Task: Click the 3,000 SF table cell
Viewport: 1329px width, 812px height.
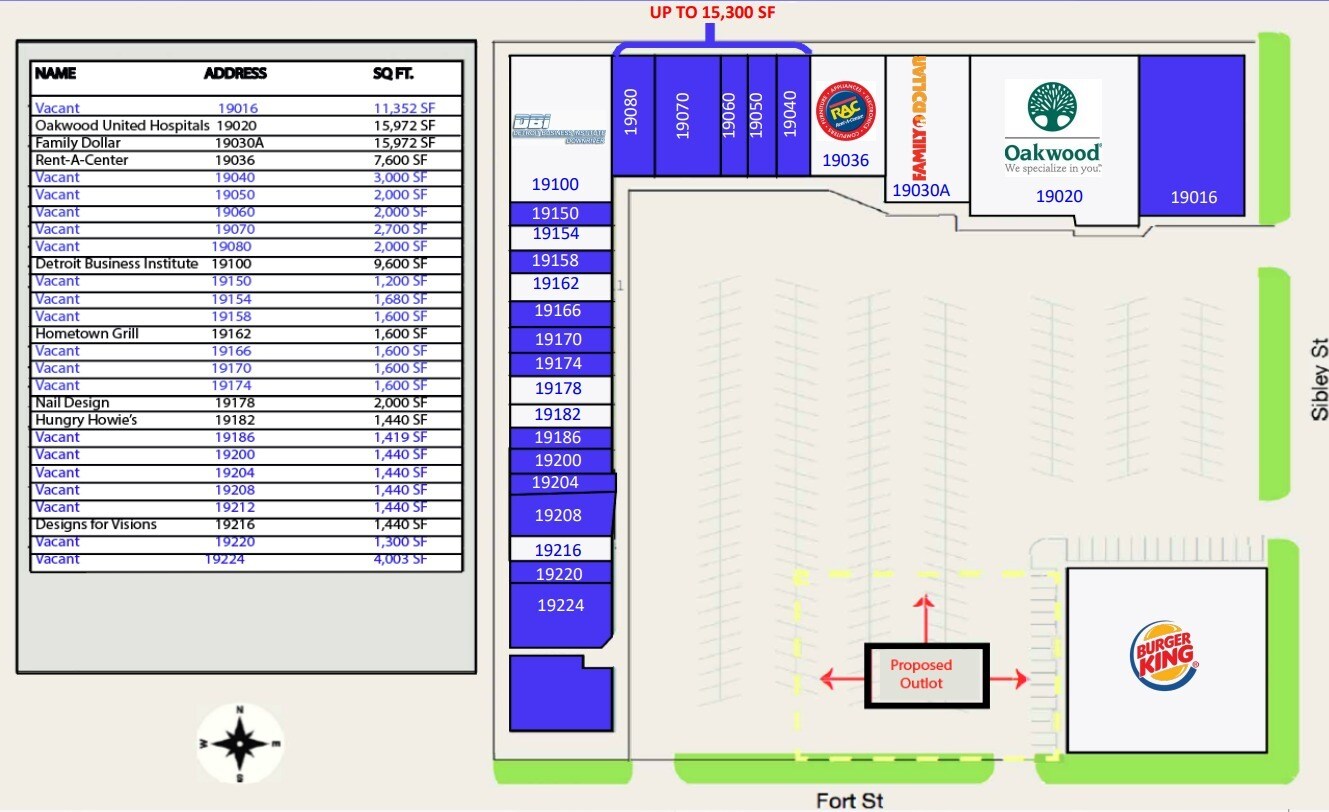Action: point(400,177)
